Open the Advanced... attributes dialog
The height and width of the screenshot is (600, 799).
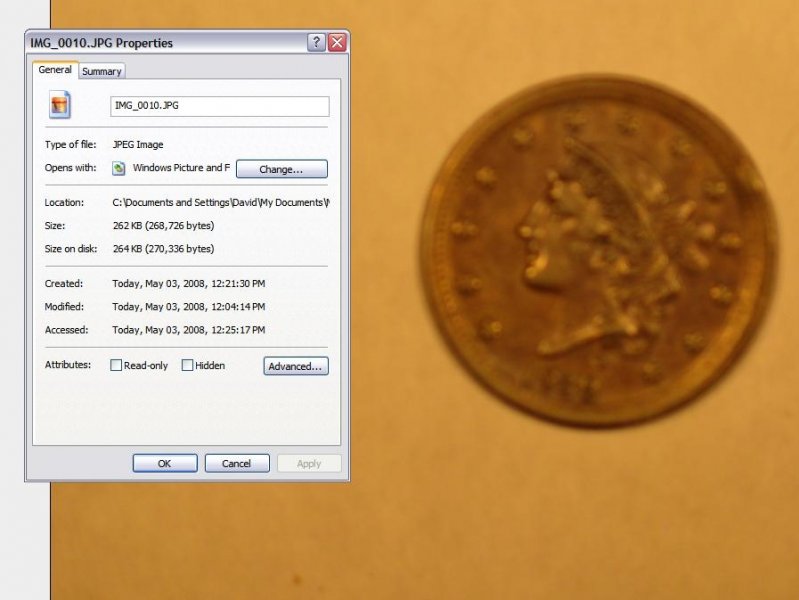[296, 366]
